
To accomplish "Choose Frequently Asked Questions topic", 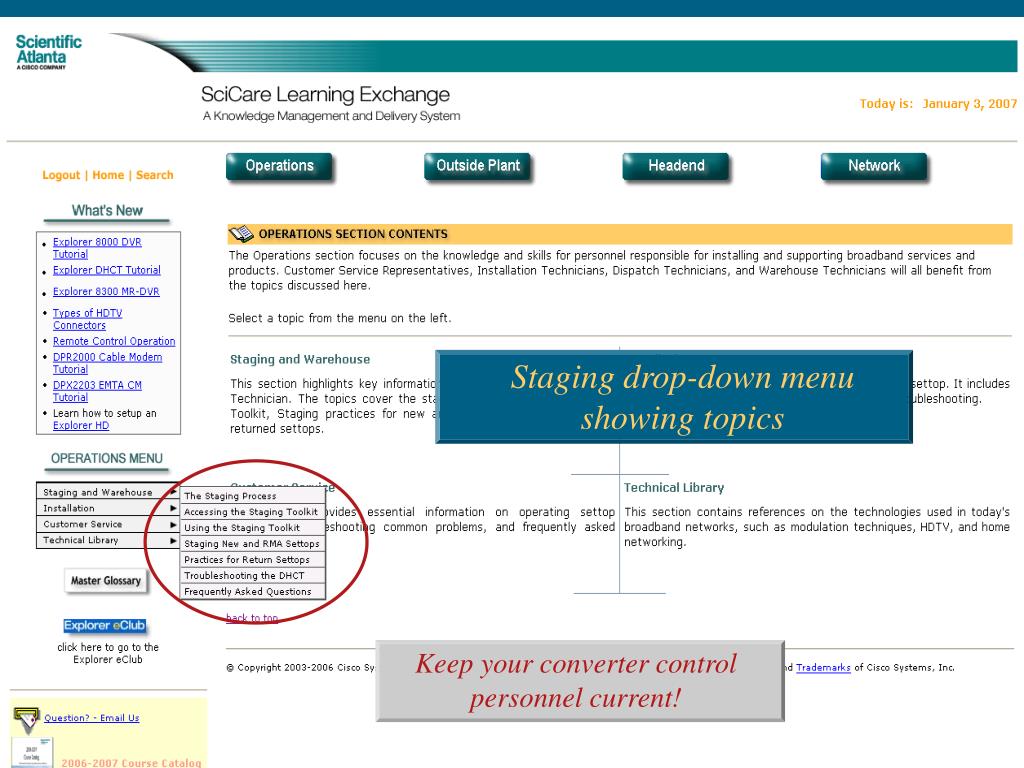I will coord(253,592).
